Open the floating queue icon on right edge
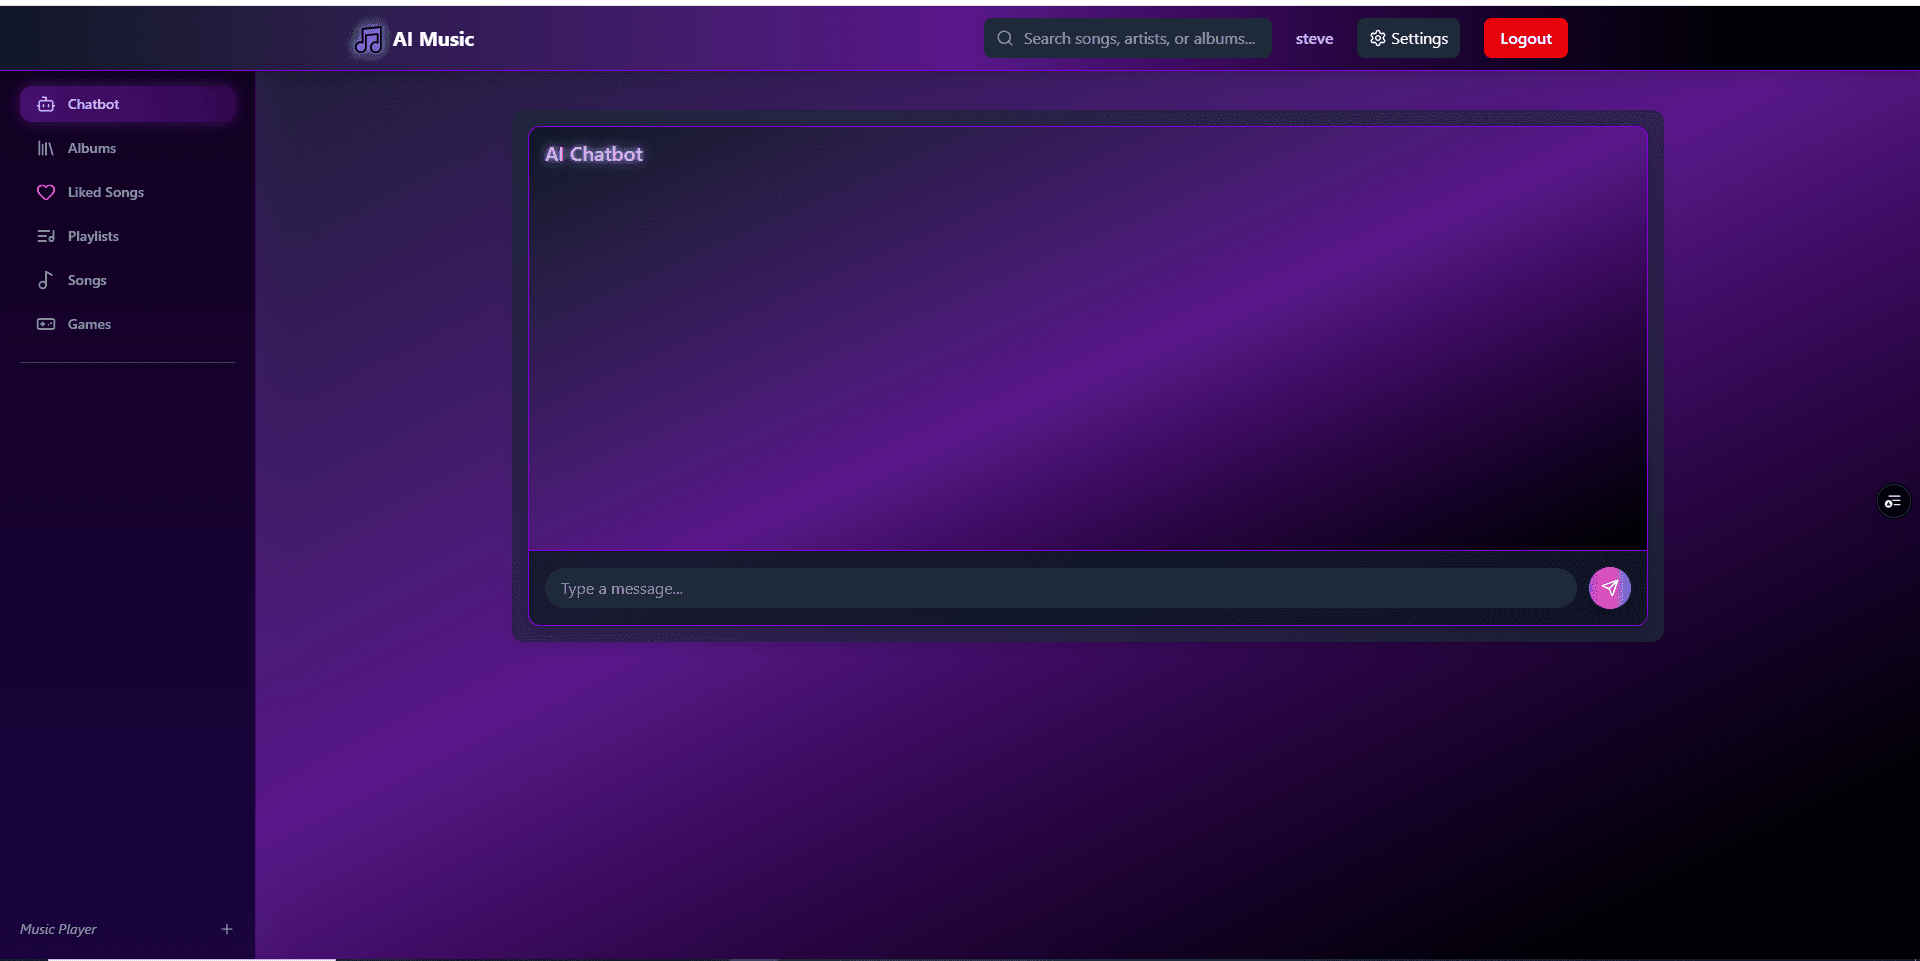The width and height of the screenshot is (1920, 961). pyautogui.click(x=1892, y=501)
